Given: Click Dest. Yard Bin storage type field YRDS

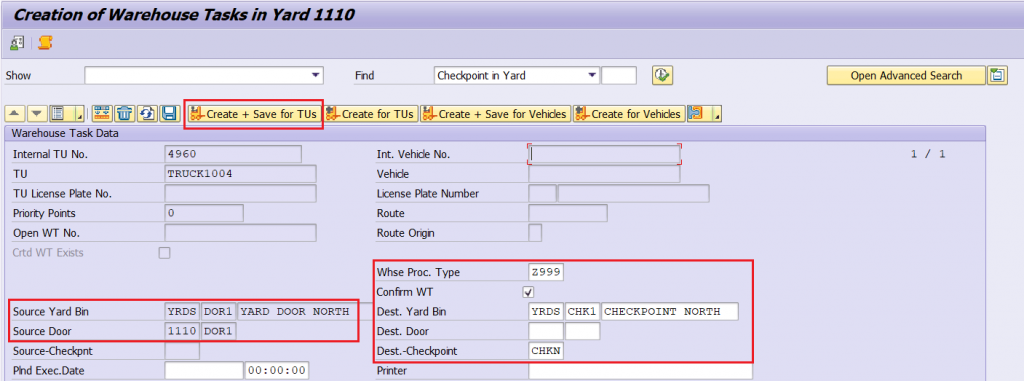Looking at the screenshot, I should point(546,312).
